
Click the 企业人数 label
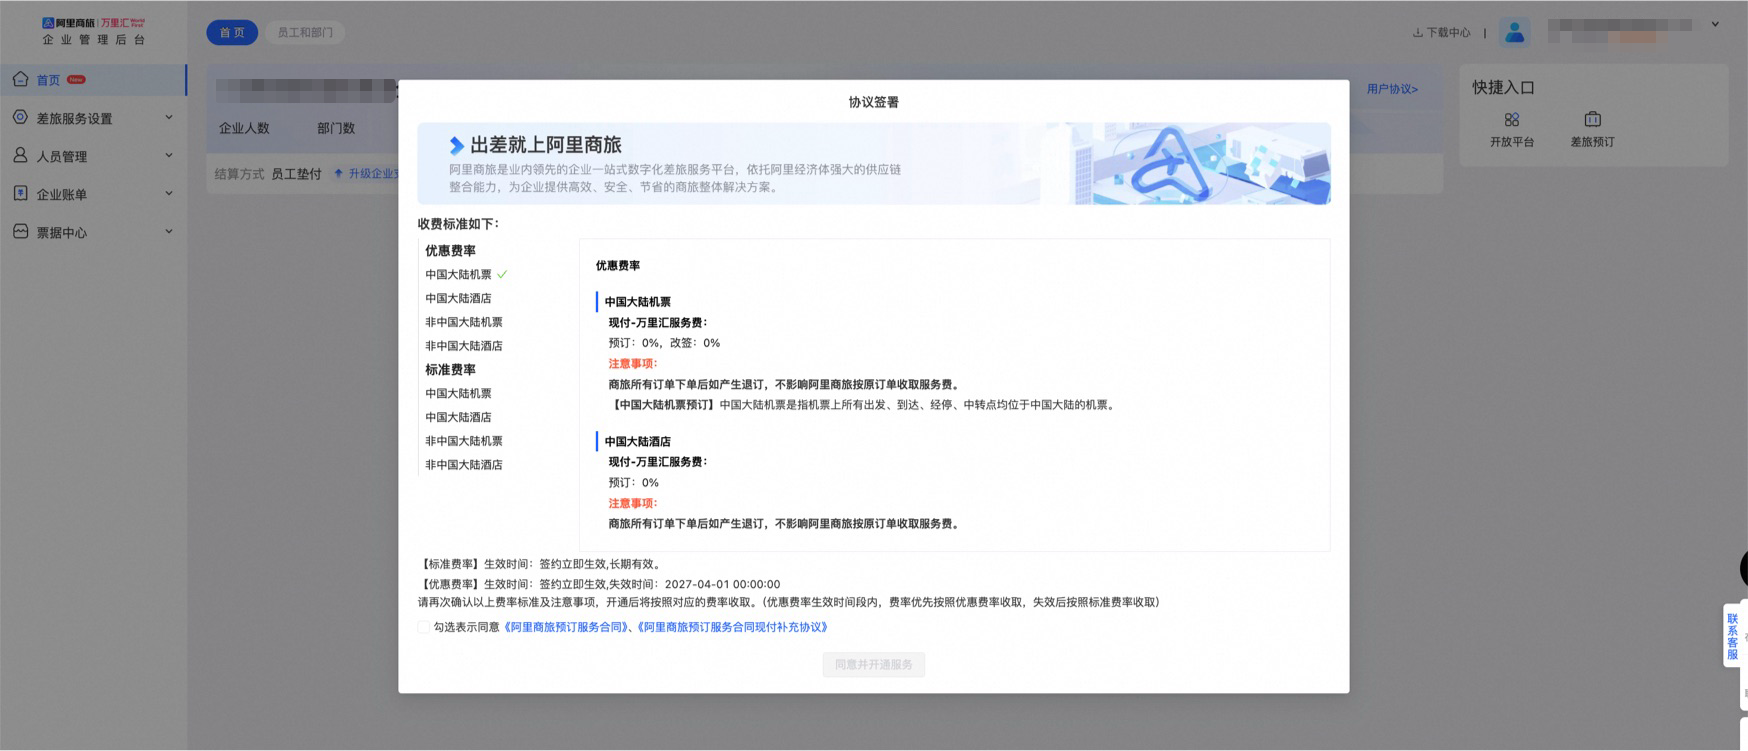(244, 128)
